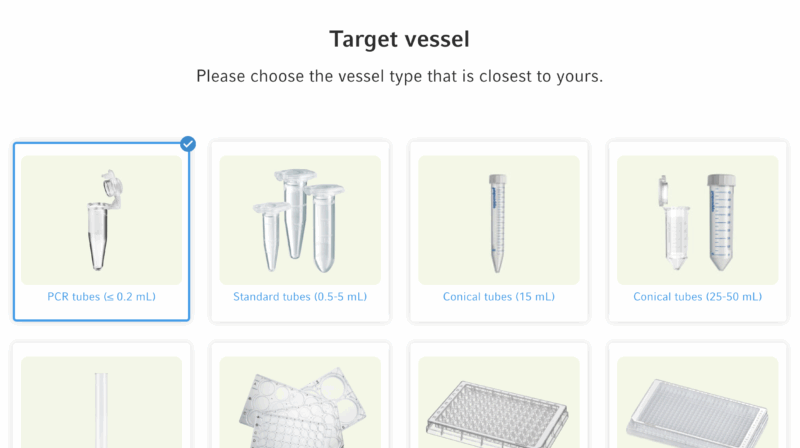Click the border of the selected PCR card
The height and width of the screenshot is (448, 800).
pyautogui.click(x=14, y=232)
